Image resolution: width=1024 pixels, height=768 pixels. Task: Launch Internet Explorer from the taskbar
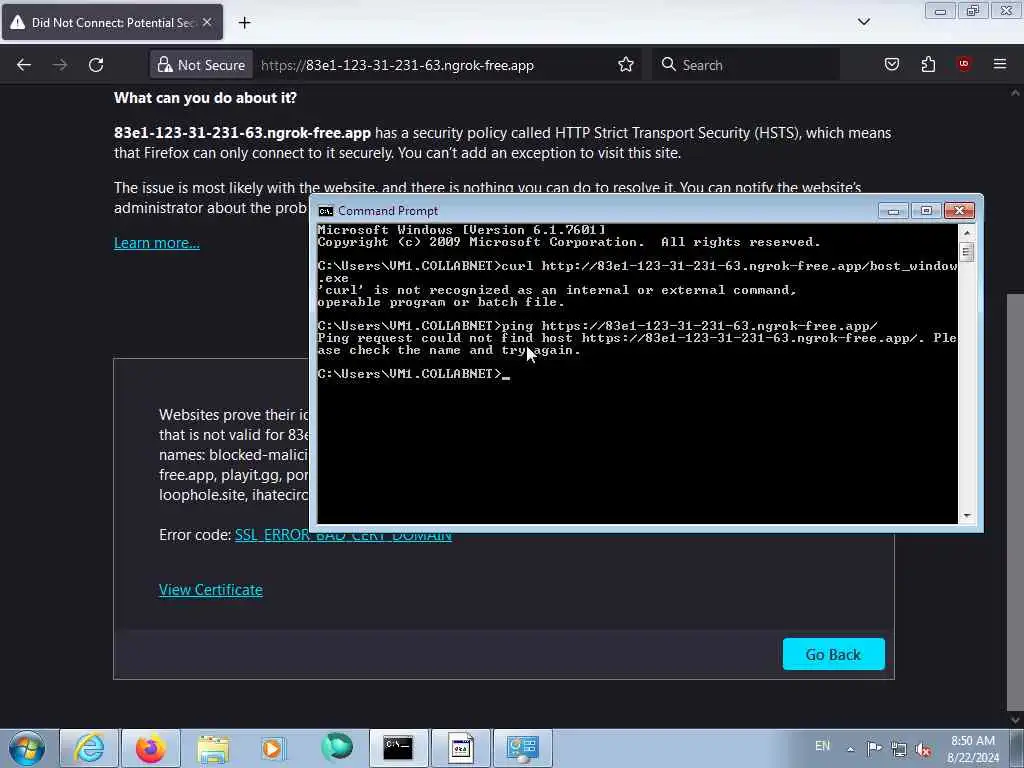pos(89,748)
